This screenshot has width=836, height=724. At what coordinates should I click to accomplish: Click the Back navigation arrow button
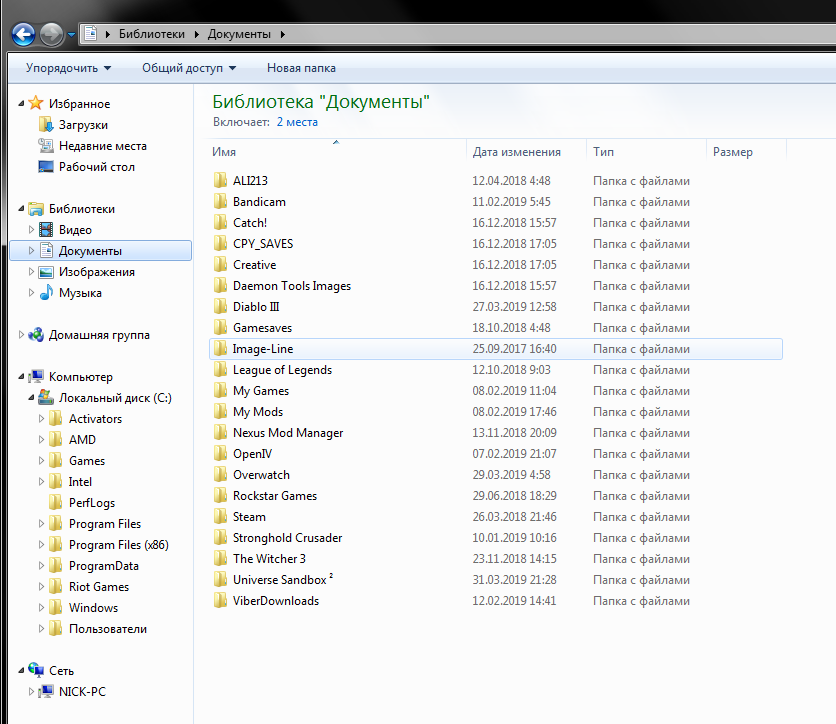point(22,34)
